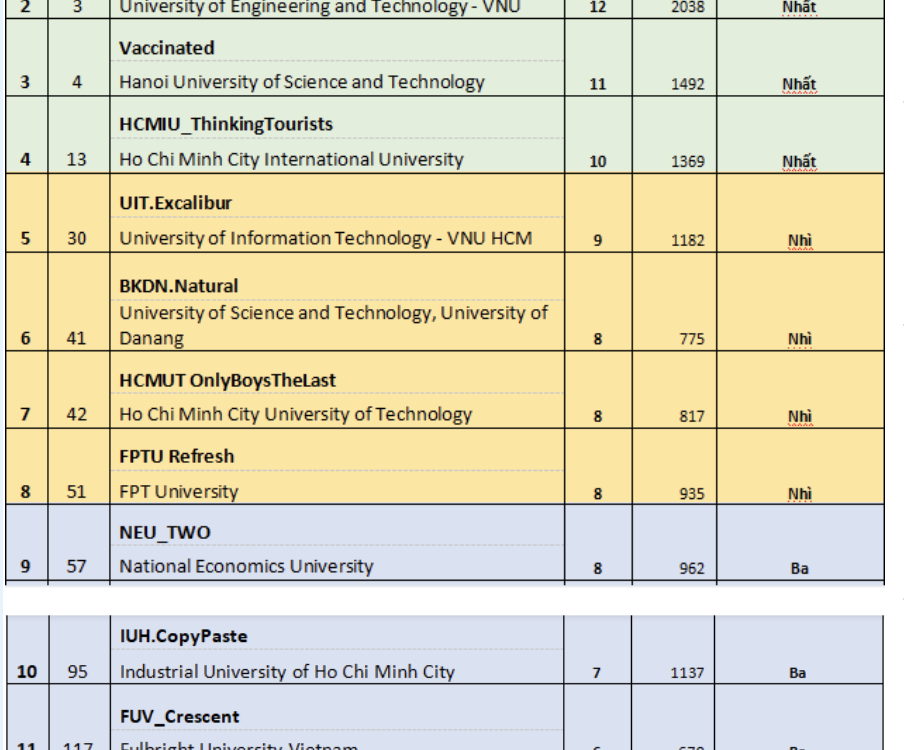This screenshot has height=750, width=904.
Task: Click team name "HCMIU_ThinkingTourists"
Action: point(226,124)
